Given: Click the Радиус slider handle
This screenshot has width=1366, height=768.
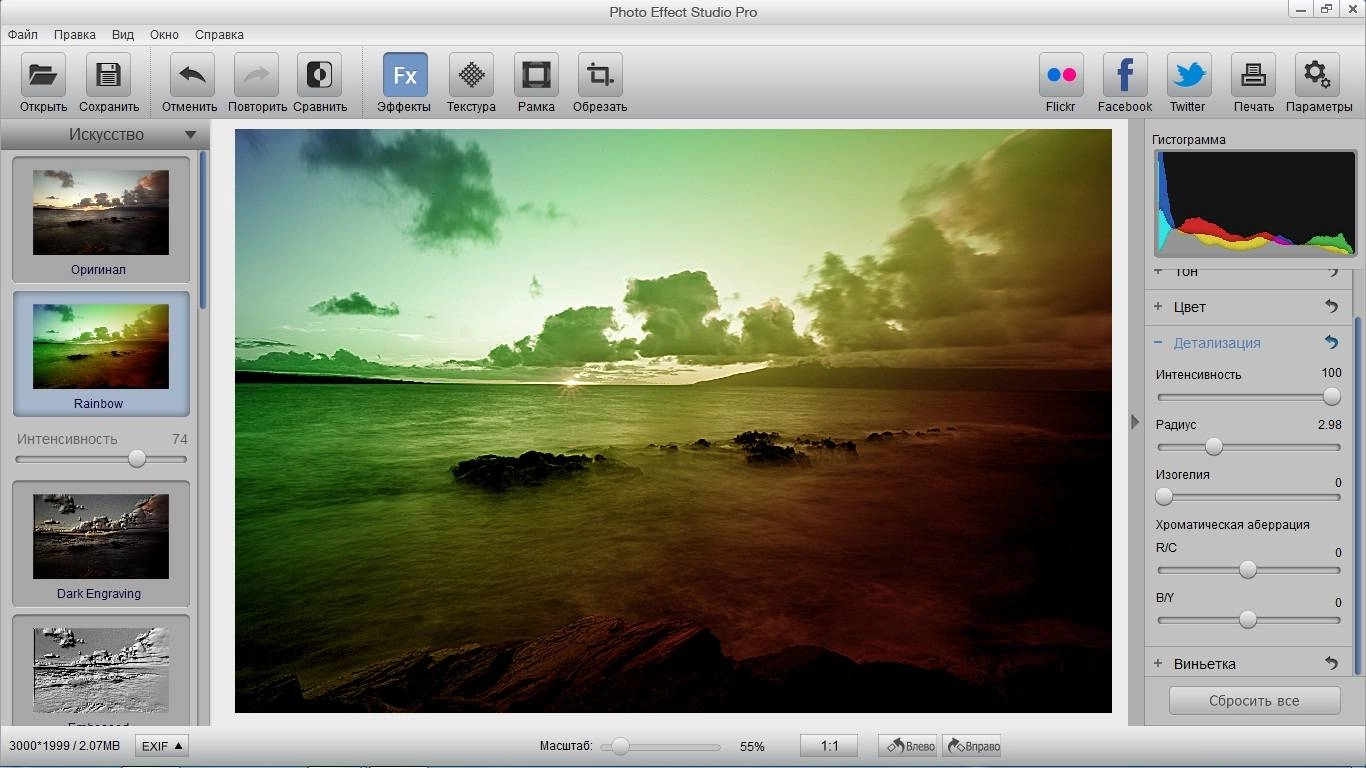Looking at the screenshot, I should [x=1213, y=446].
